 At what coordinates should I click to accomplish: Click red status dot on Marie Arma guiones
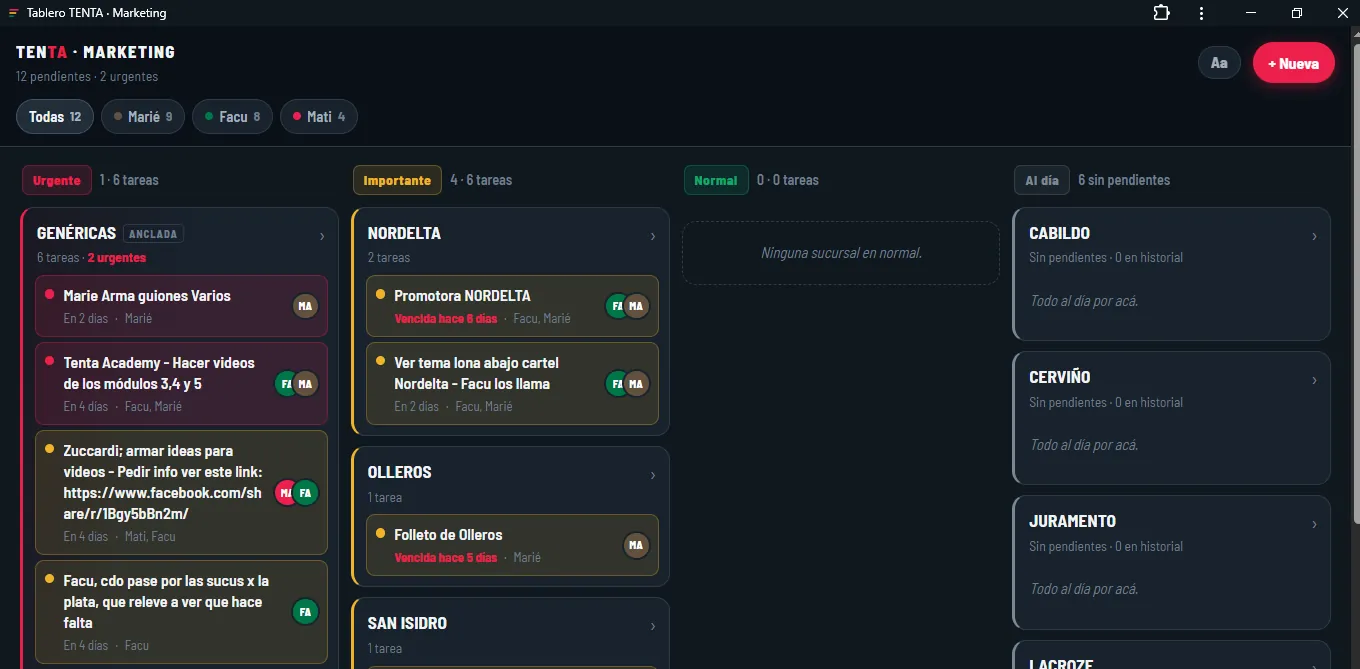(x=49, y=294)
